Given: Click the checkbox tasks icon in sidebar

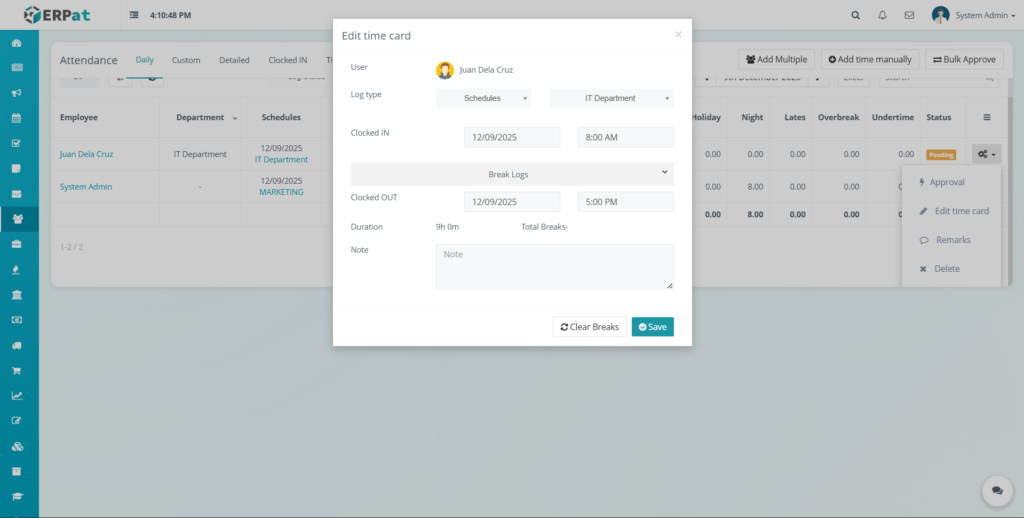Looking at the screenshot, I should pos(17,143).
